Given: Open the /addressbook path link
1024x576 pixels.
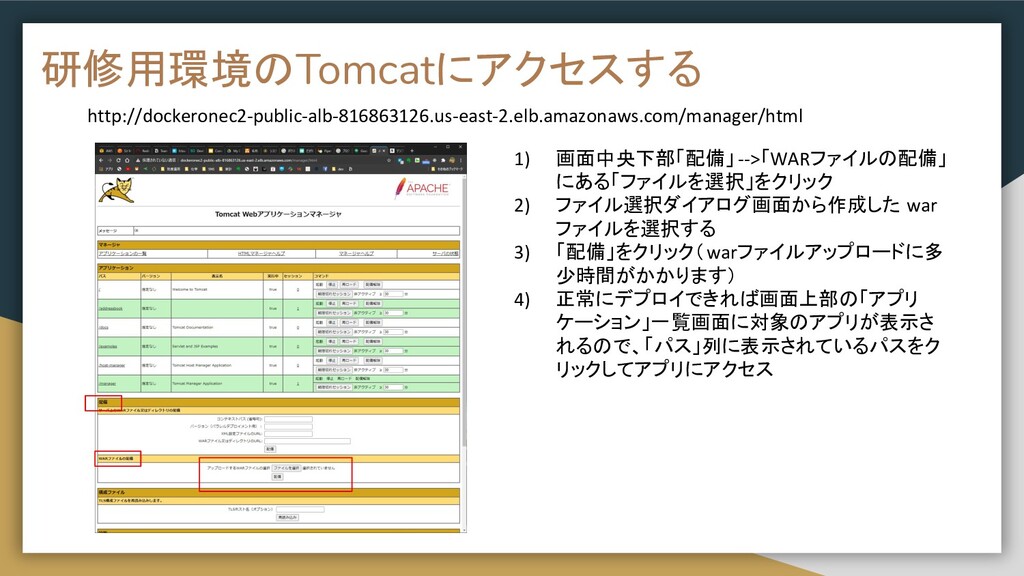Looking at the screenshot, I should (x=110, y=308).
